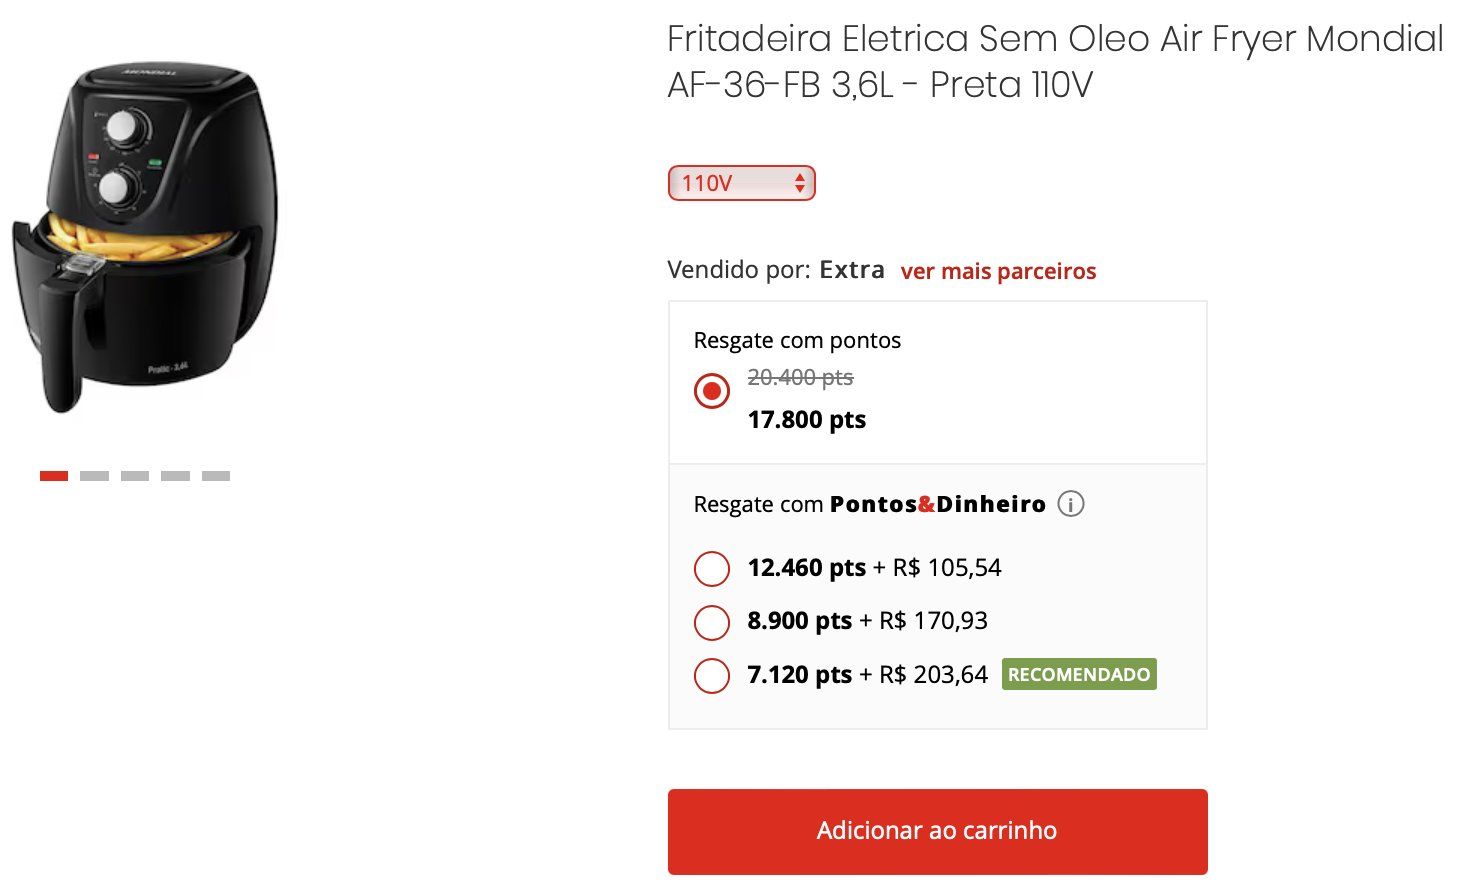The width and height of the screenshot is (1474, 888).
Task: Click the first red carousel indicator
Action: 54,476
